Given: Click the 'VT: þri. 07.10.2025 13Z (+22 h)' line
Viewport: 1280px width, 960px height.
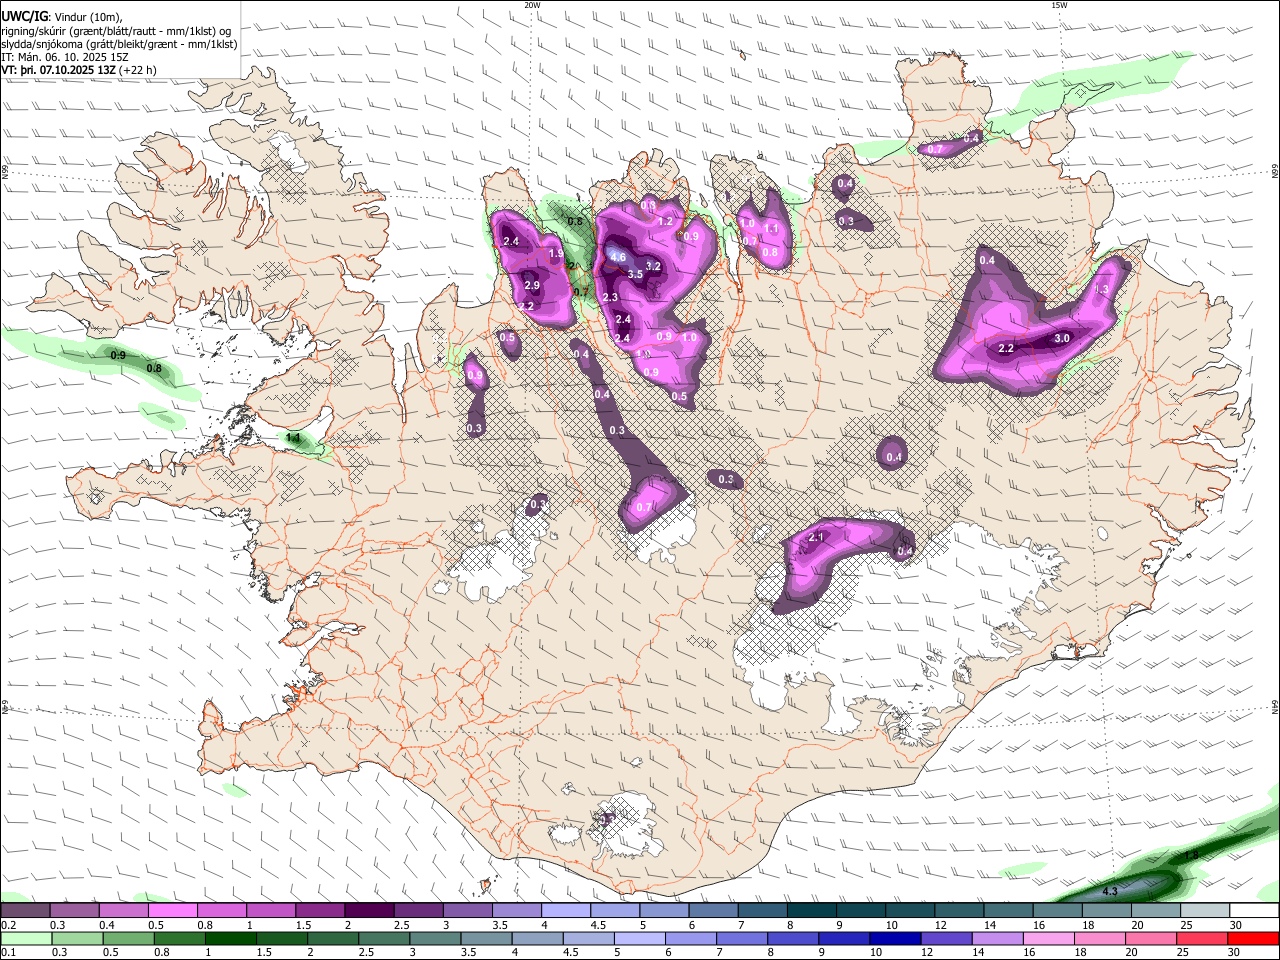Looking at the screenshot, I should [79, 70].
